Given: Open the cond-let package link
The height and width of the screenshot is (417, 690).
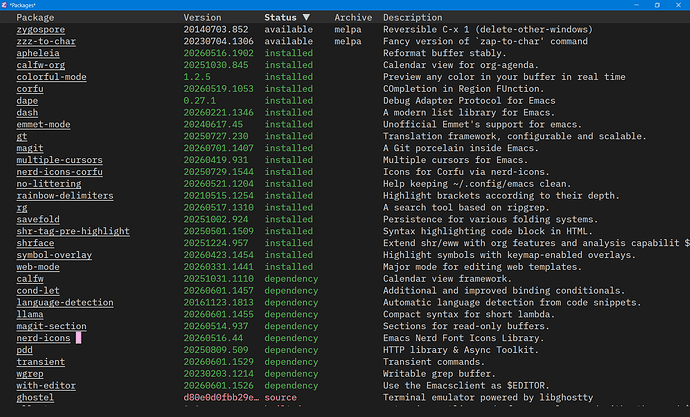Looking at the screenshot, I should [38, 291].
